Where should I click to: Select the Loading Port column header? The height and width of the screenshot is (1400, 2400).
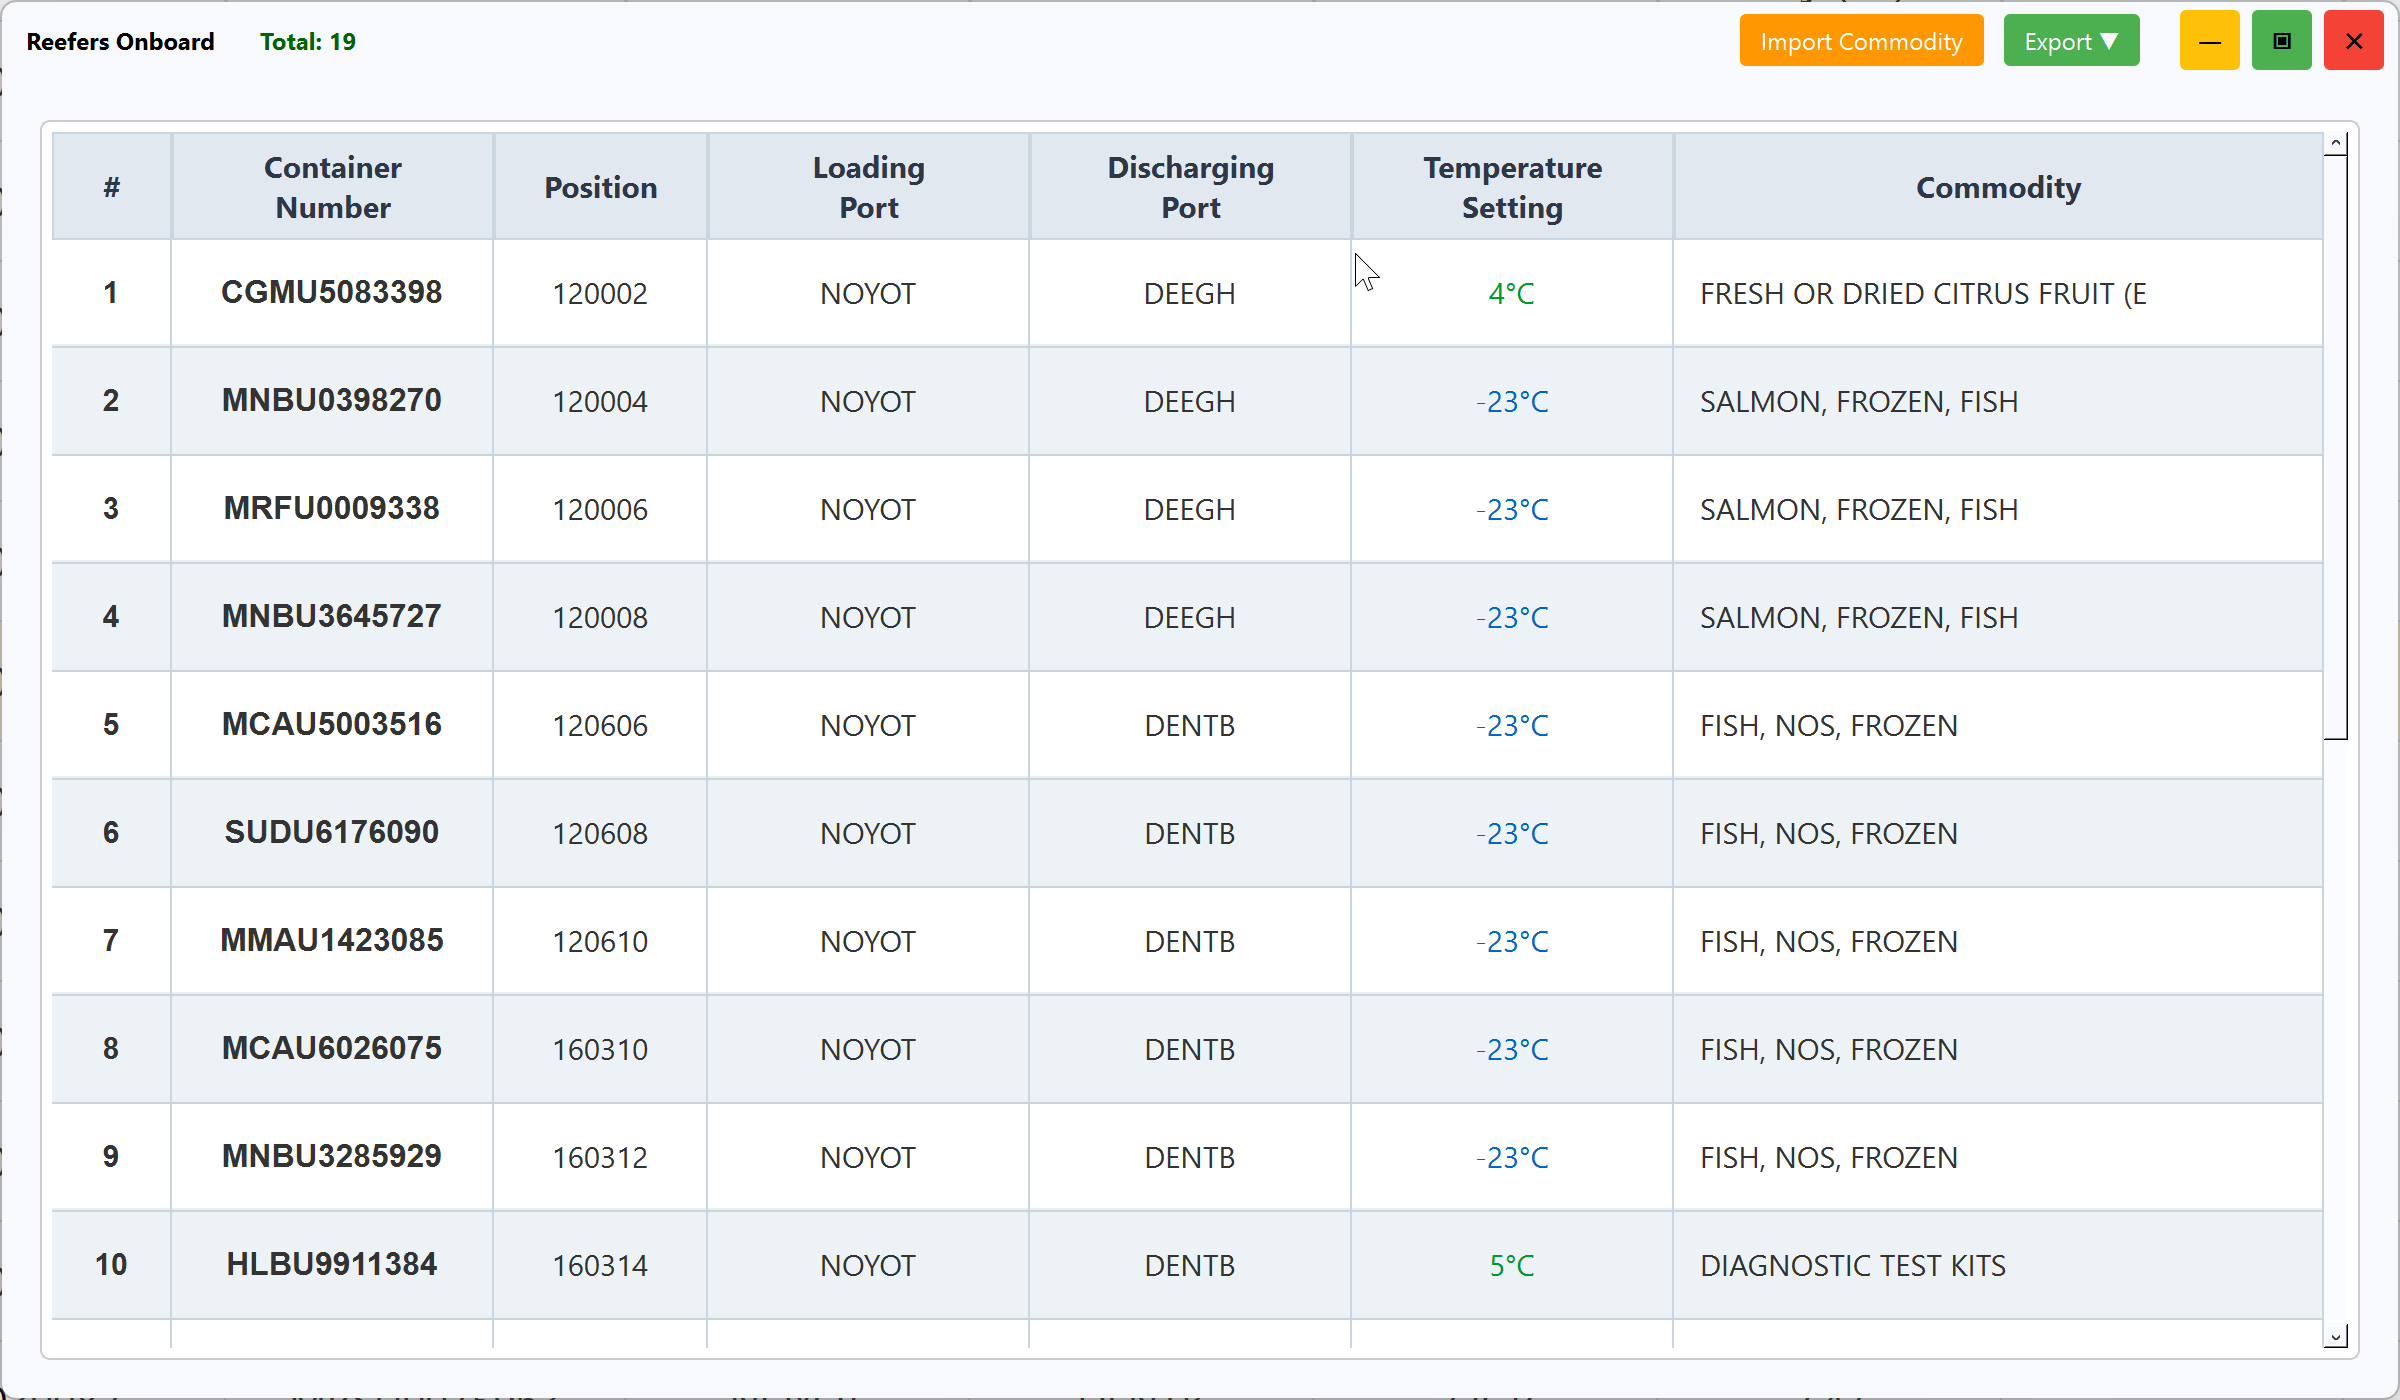click(x=869, y=187)
